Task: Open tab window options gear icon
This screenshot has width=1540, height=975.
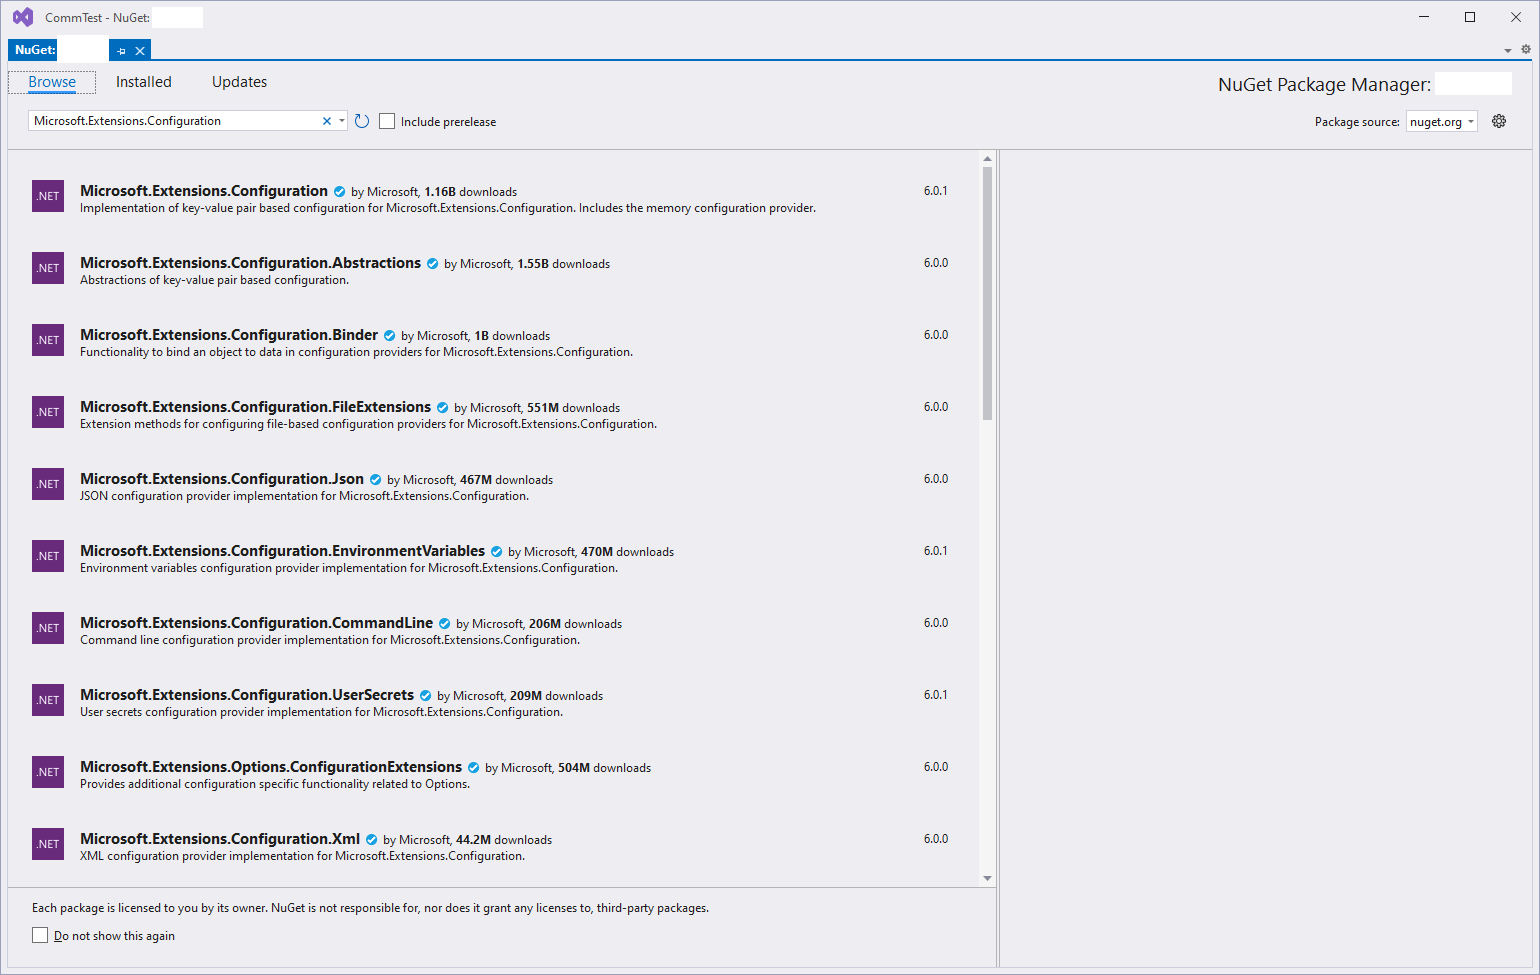Action: click(x=1526, y=49)
